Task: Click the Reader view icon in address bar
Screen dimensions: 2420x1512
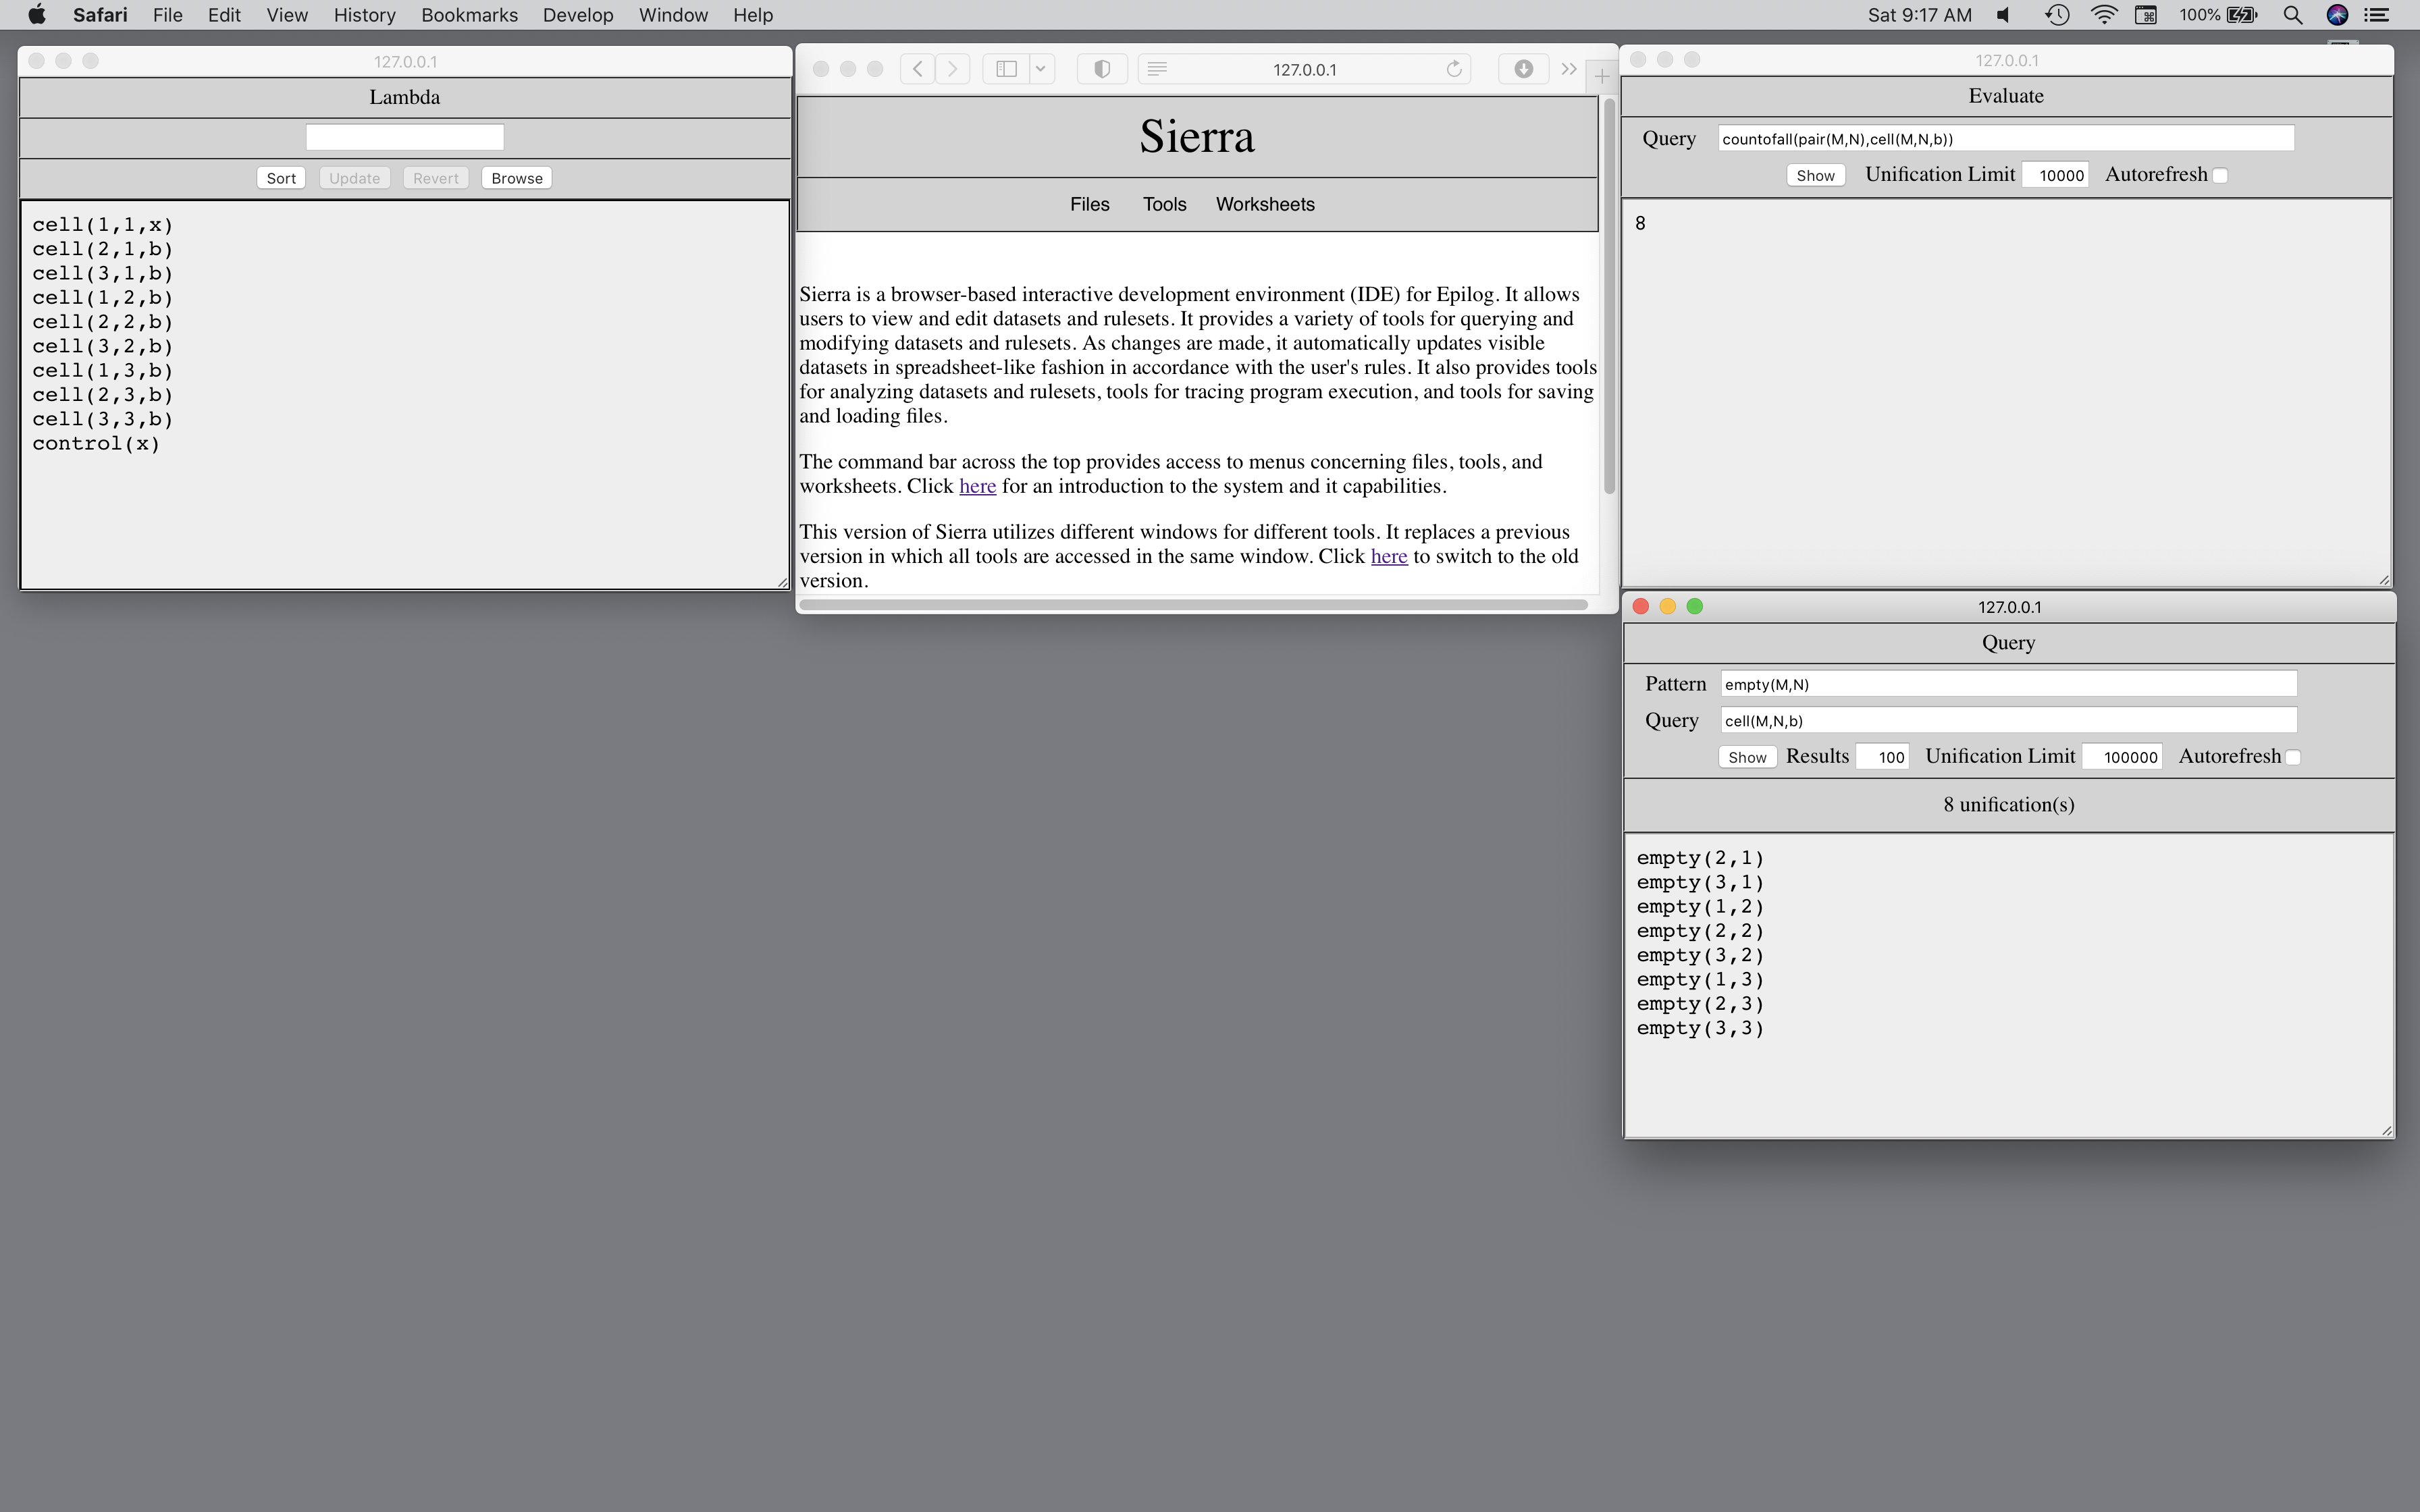Action: (1157, 69)
